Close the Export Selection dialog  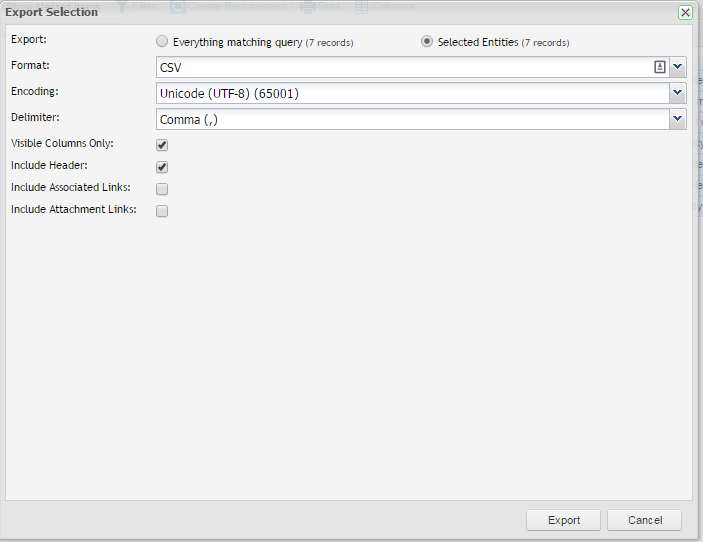(x=685, y=12)
